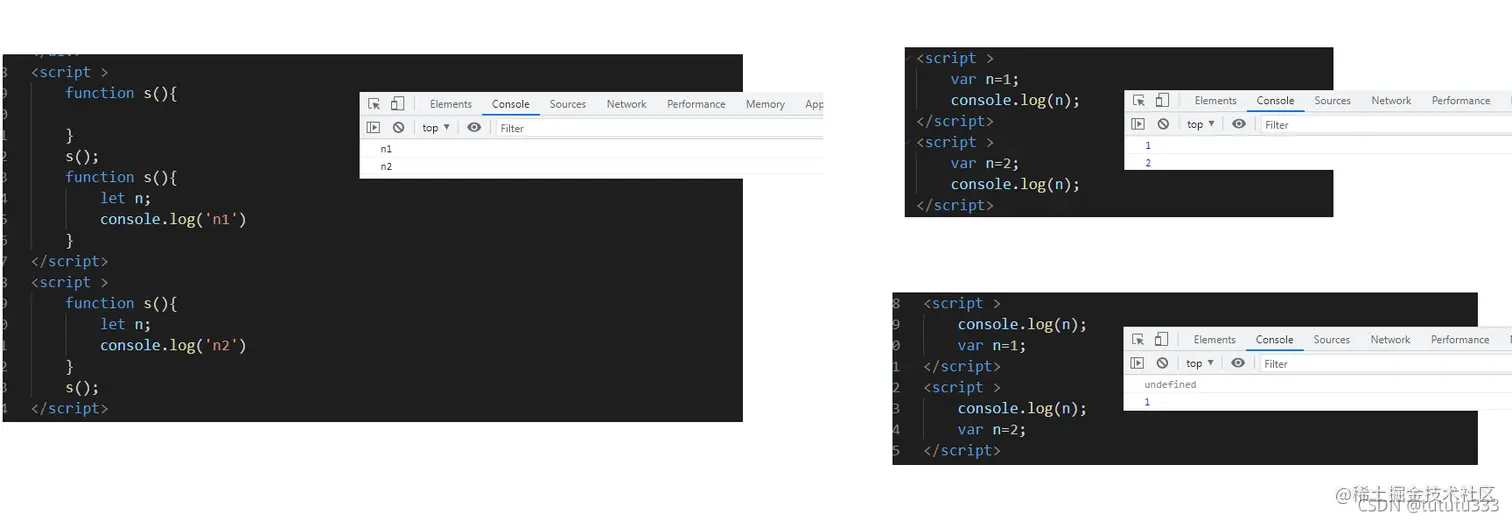Open Network tab in panel showing undefined
Viewport: 1512px width, 521px height.
click(x=1391, y=339)
